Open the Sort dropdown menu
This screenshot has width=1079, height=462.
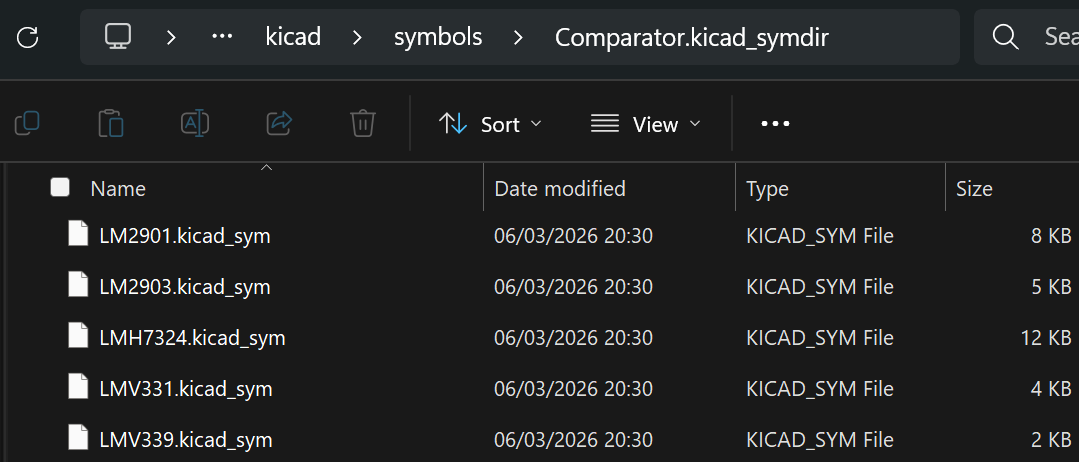(x=490, y=124)
